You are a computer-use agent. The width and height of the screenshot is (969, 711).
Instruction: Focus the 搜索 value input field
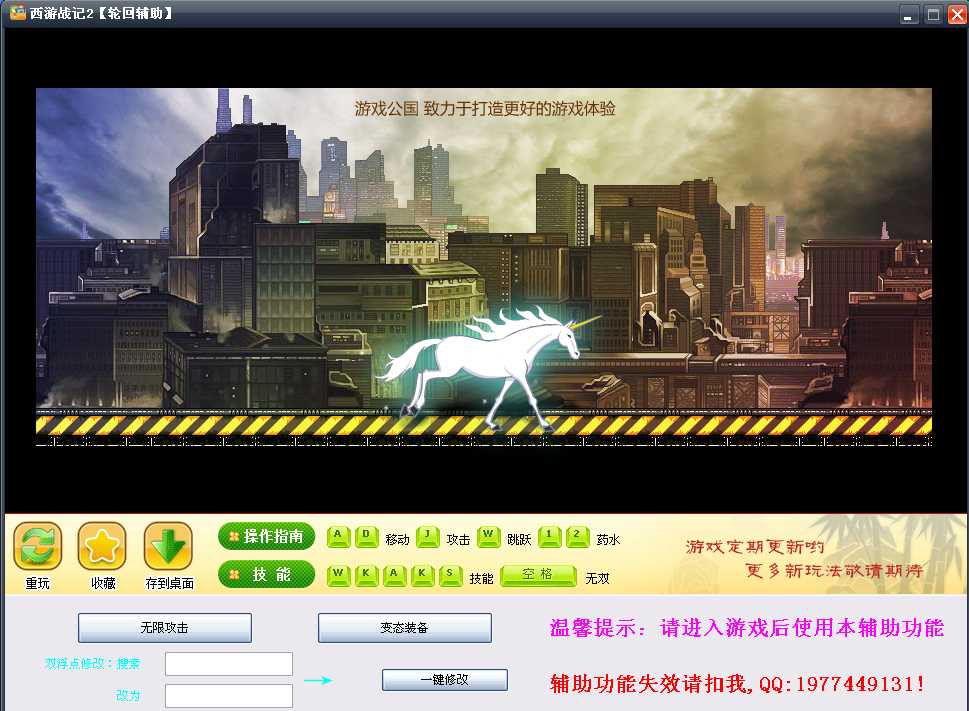(229, 664)
